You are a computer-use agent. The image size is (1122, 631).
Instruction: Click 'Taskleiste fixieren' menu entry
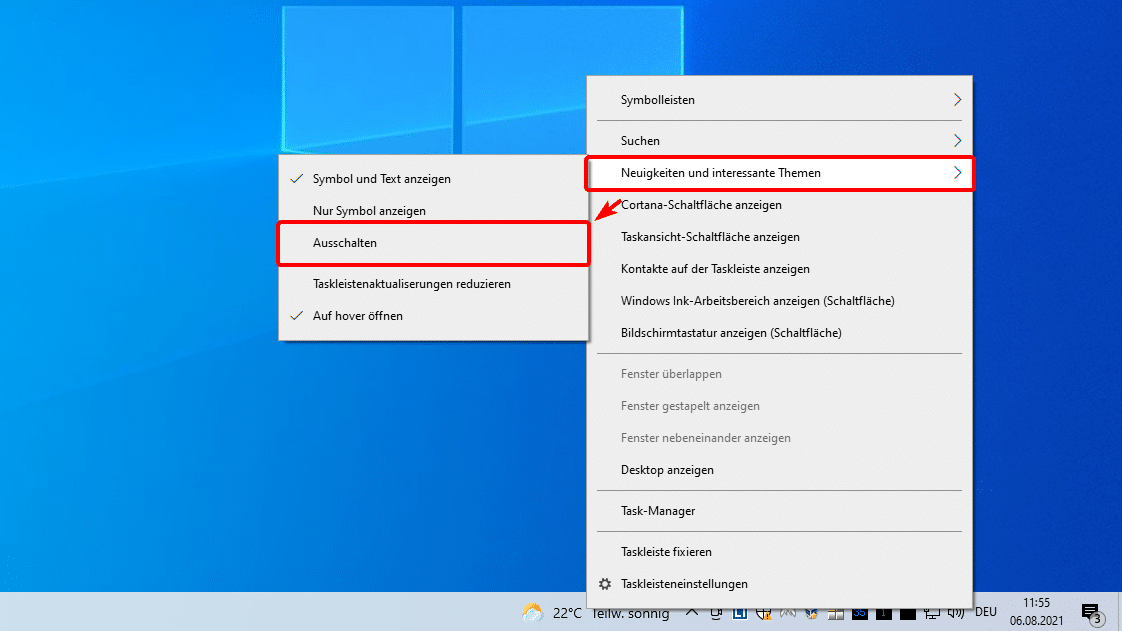coord(666,552)
